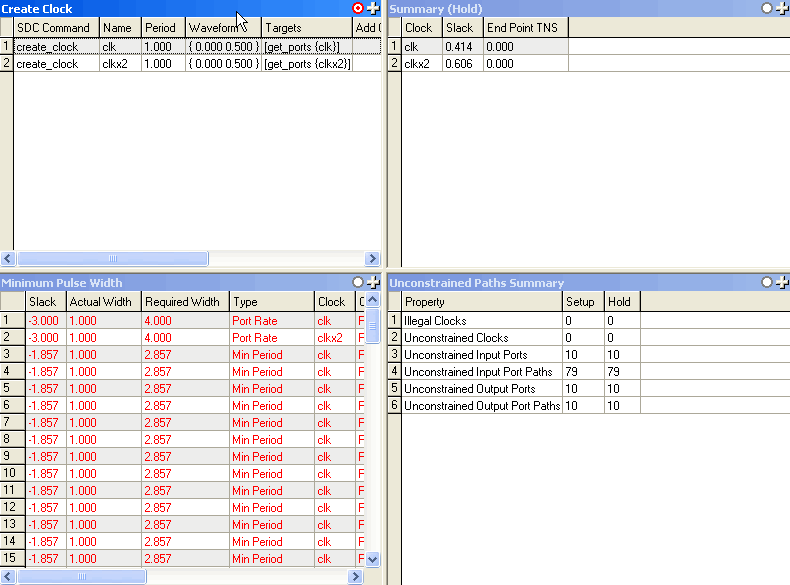Screen dimensions: 790x585
Task: Click the plus icon in Create Clock header
Action: point(373,8)
